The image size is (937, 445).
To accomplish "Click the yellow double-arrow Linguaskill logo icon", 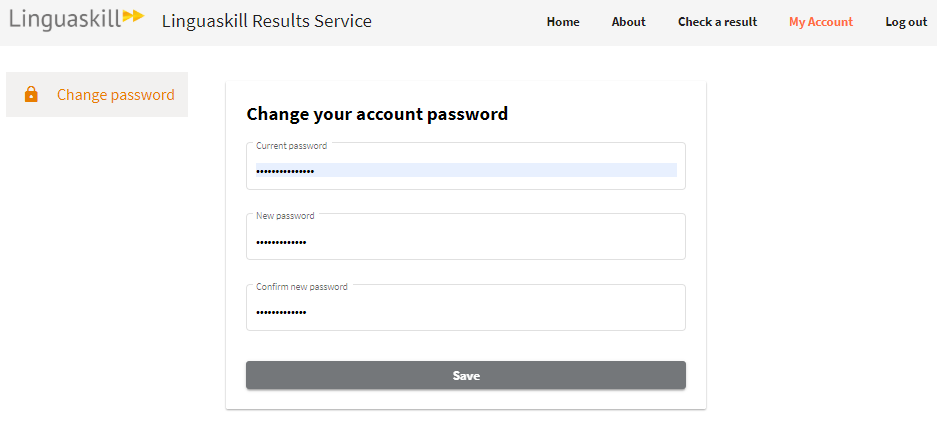I will (x=133, y=16).
